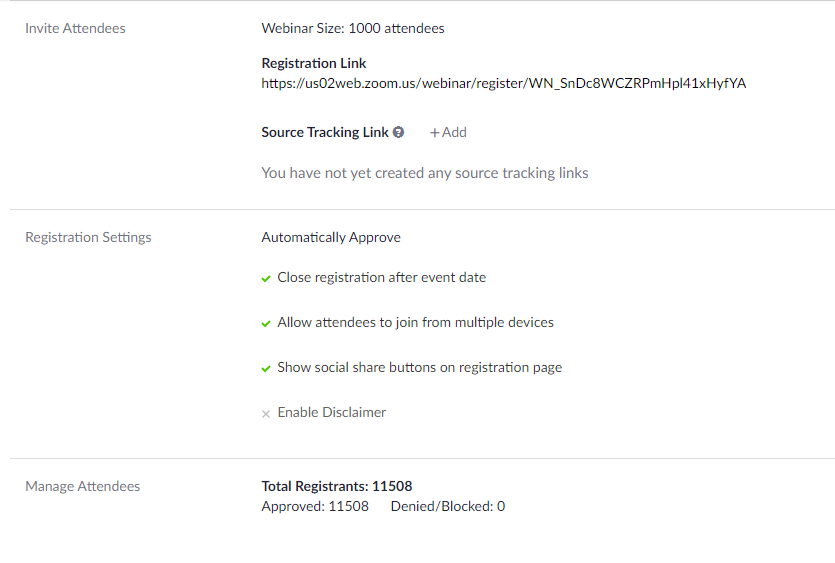The height and width of the screenshot is (563, 835).
Task: Click the Registration Settings section label
Action: (88, 238)
